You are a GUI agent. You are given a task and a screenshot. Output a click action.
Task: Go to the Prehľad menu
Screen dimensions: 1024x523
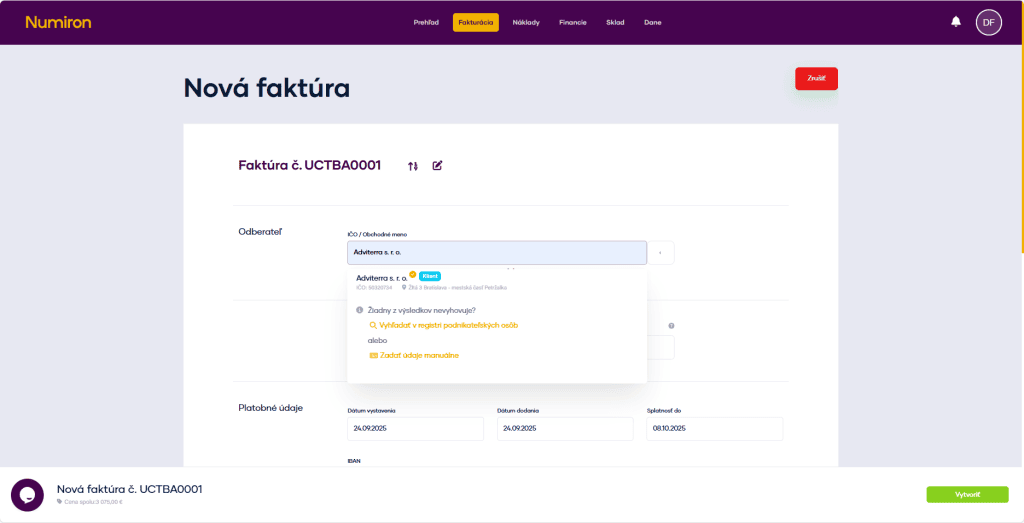pyautogui.click(x=426, y=22)
